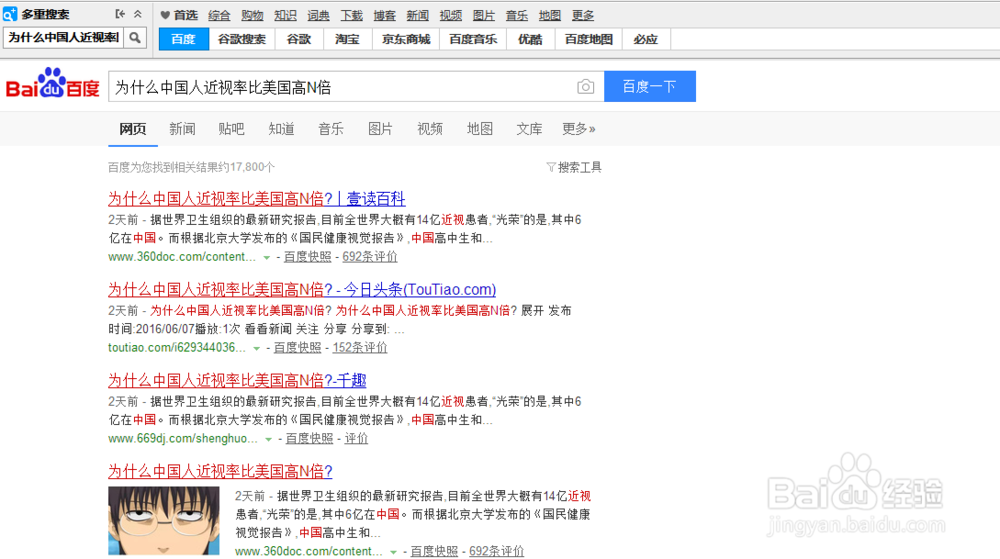Select the 新闻 category in top bar
Image resolution: width=1000 pixels, height=559 pixels.
418,15
